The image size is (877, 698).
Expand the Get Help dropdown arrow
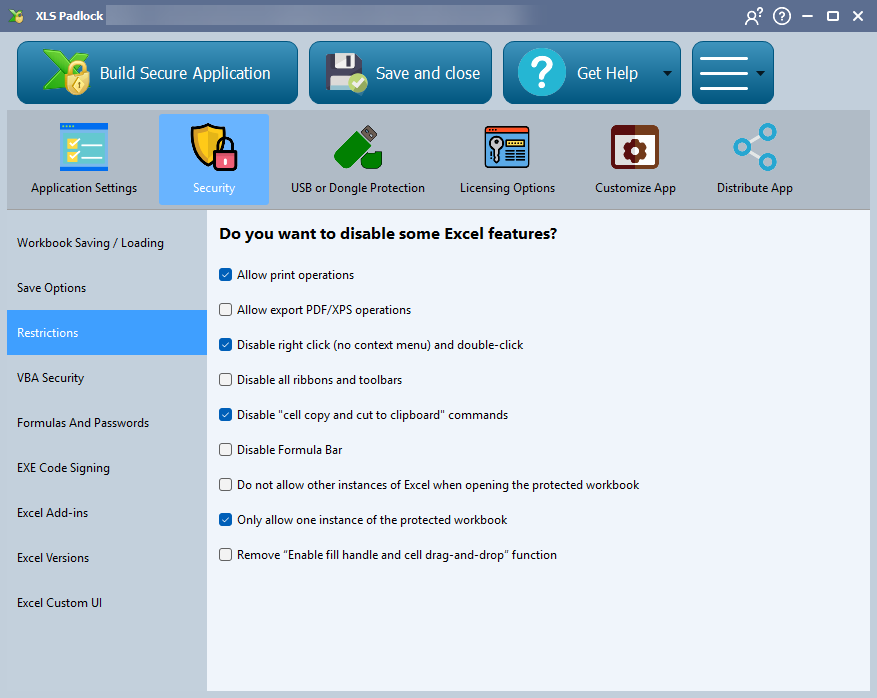(667, 74)
